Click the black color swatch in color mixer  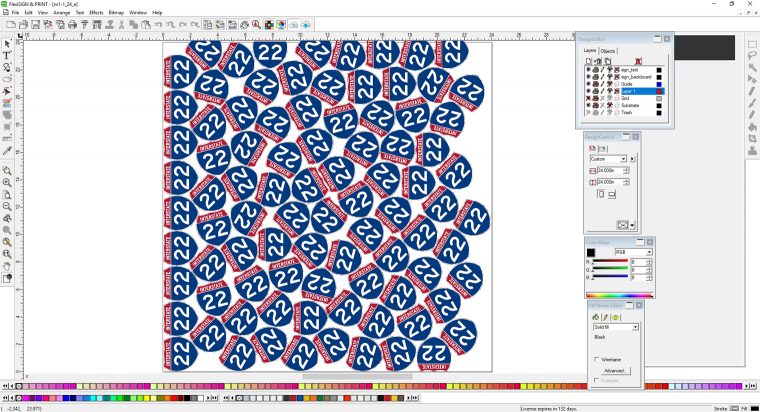pyautogui.click(x=591, y=252)
